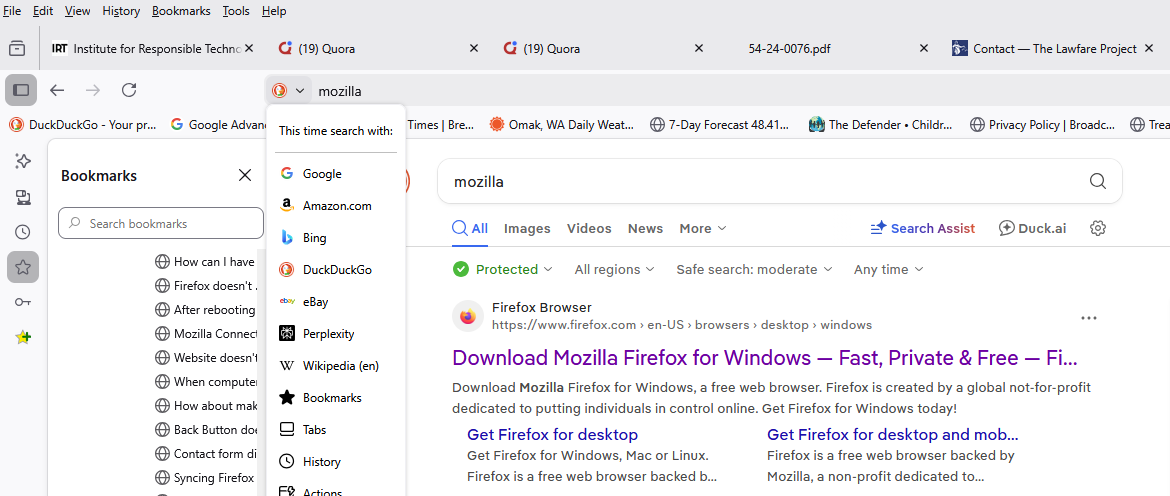Open the Bookmarks sidebar star icon
This screenshot has width=1170, height=496.
pyautogui.click(x=22, y=267)
